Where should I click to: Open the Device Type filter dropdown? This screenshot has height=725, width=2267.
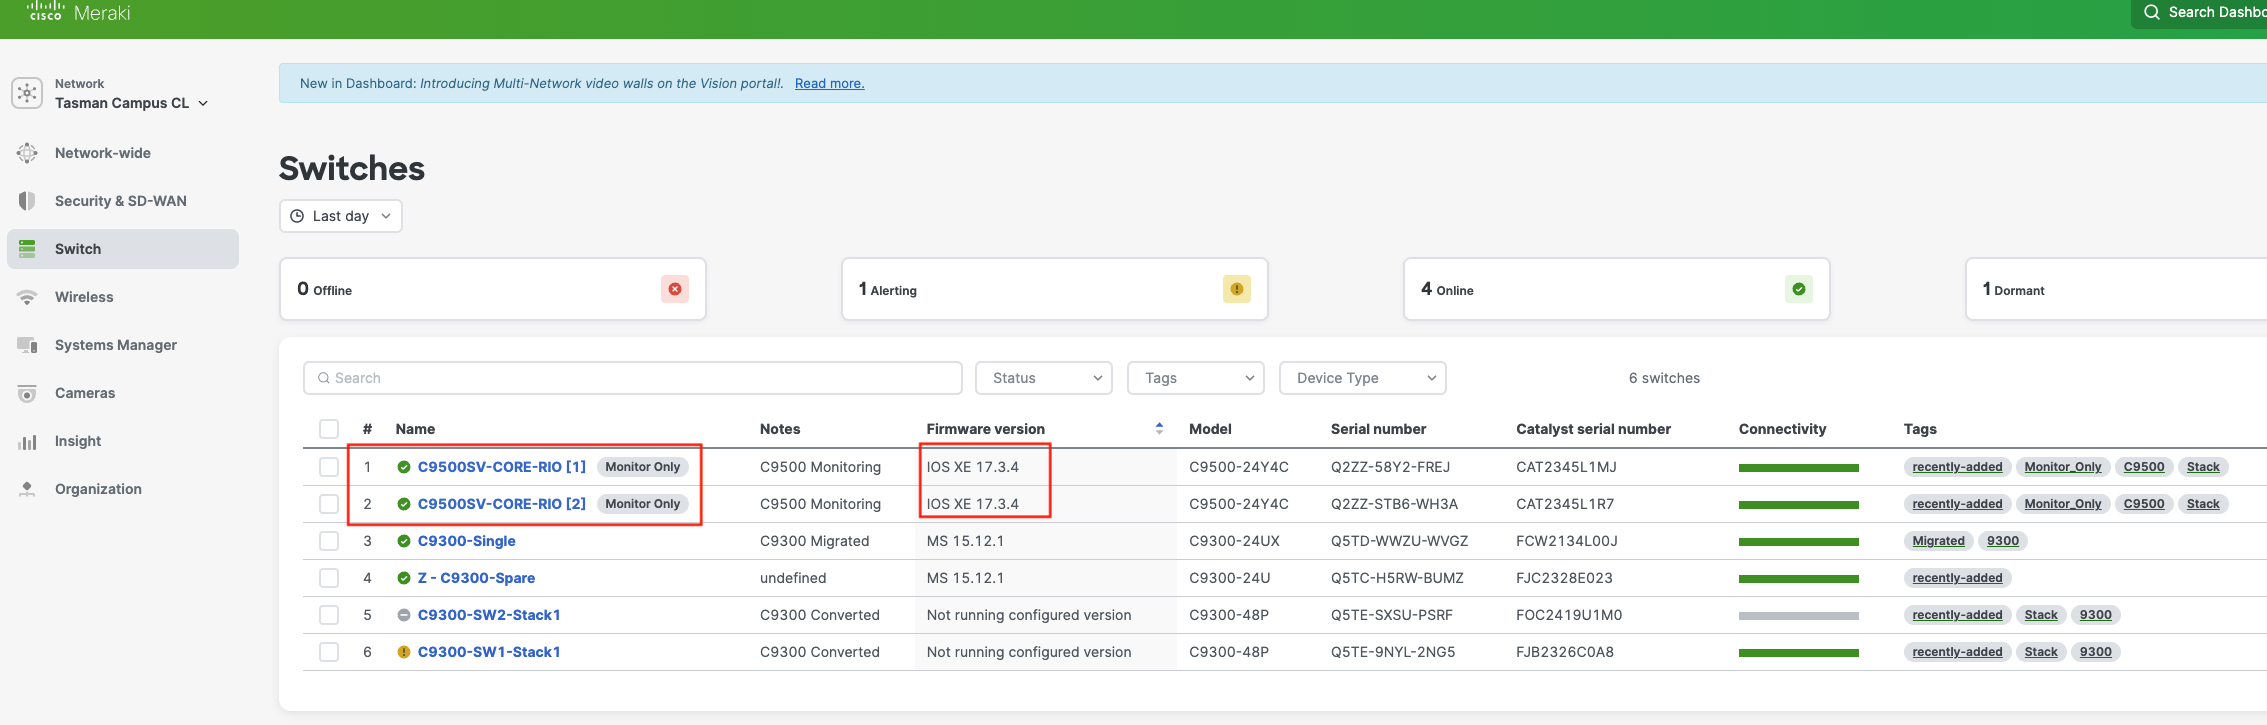point(1363,378)
